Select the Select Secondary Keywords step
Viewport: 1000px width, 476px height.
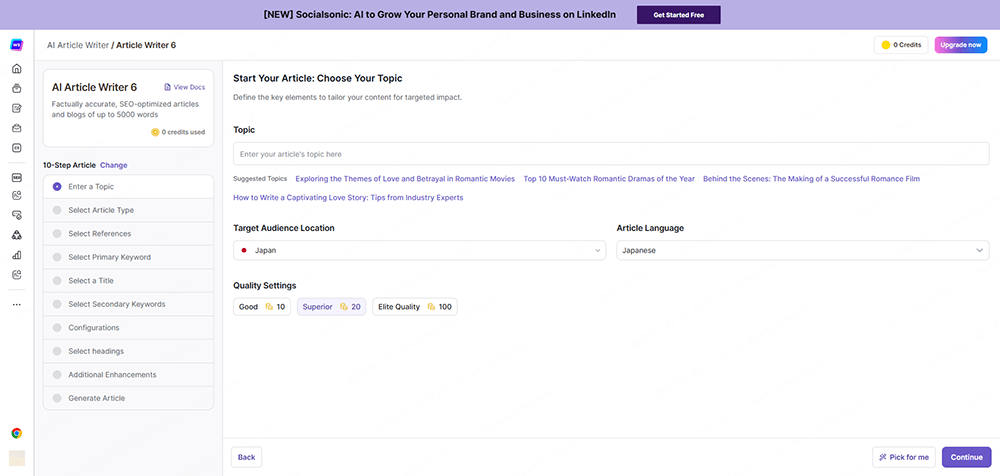(x=128, y=304)
